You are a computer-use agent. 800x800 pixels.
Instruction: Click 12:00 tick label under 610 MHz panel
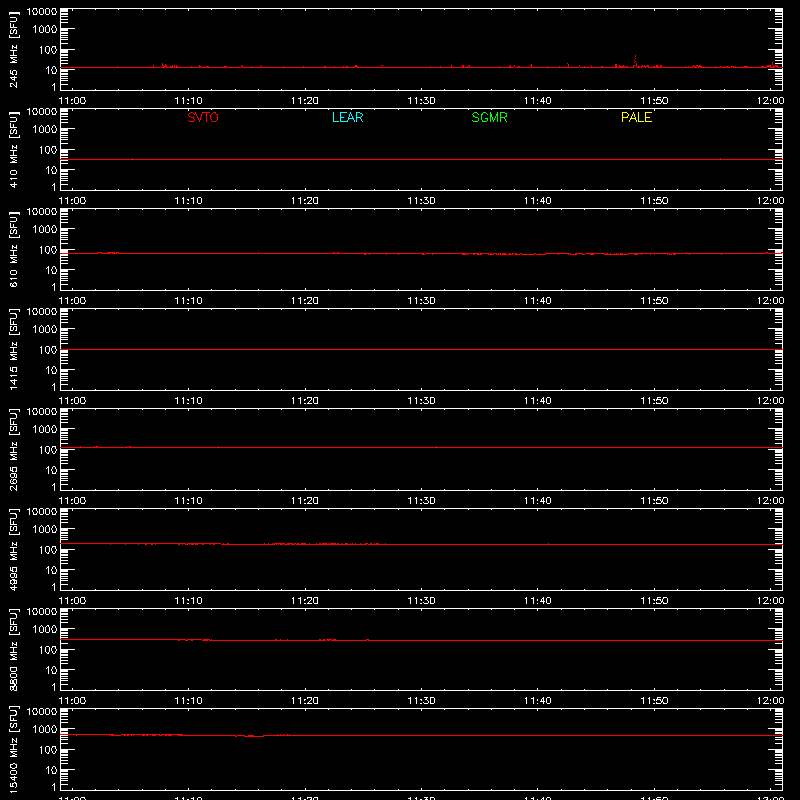[770, 301]
